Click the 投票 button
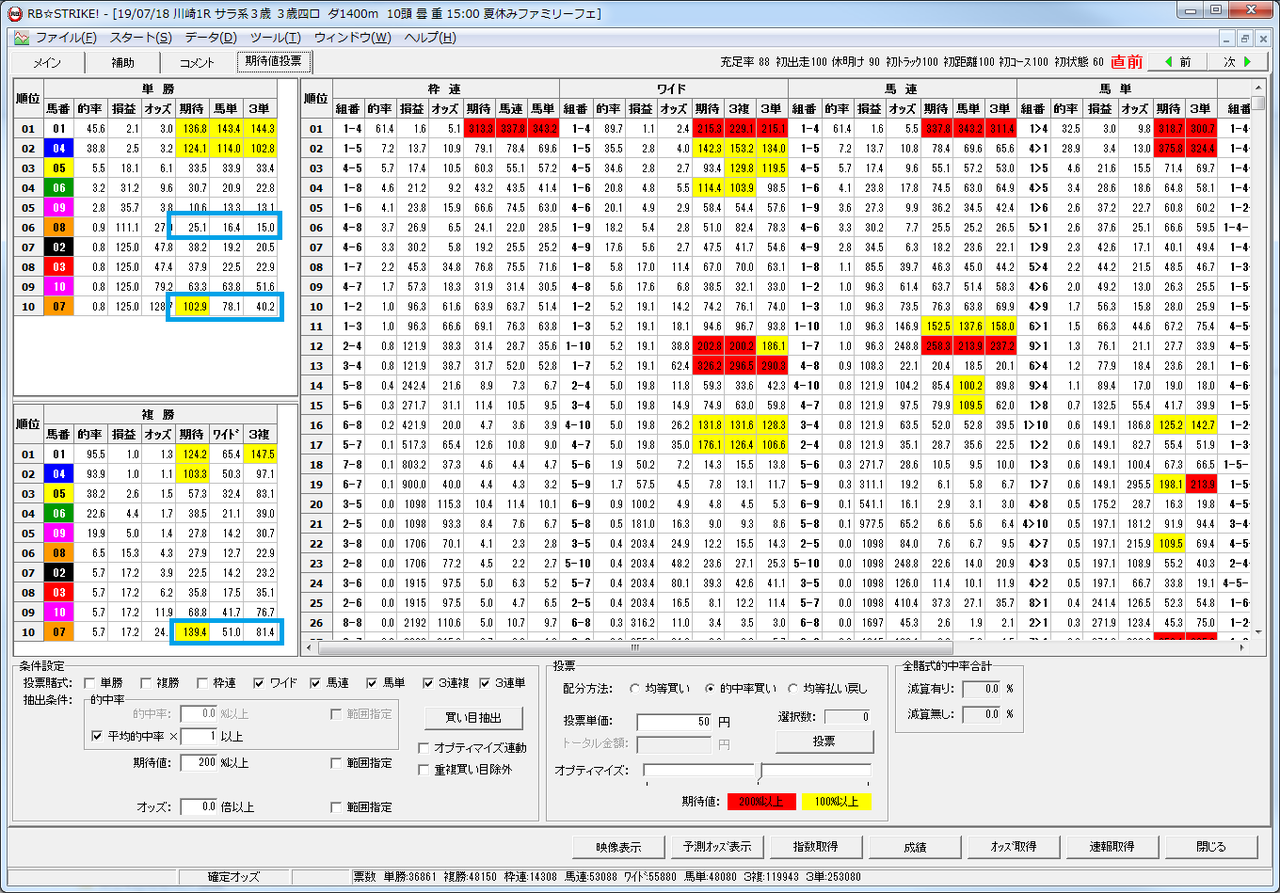1280x893 pixels. tap(823, 742)
